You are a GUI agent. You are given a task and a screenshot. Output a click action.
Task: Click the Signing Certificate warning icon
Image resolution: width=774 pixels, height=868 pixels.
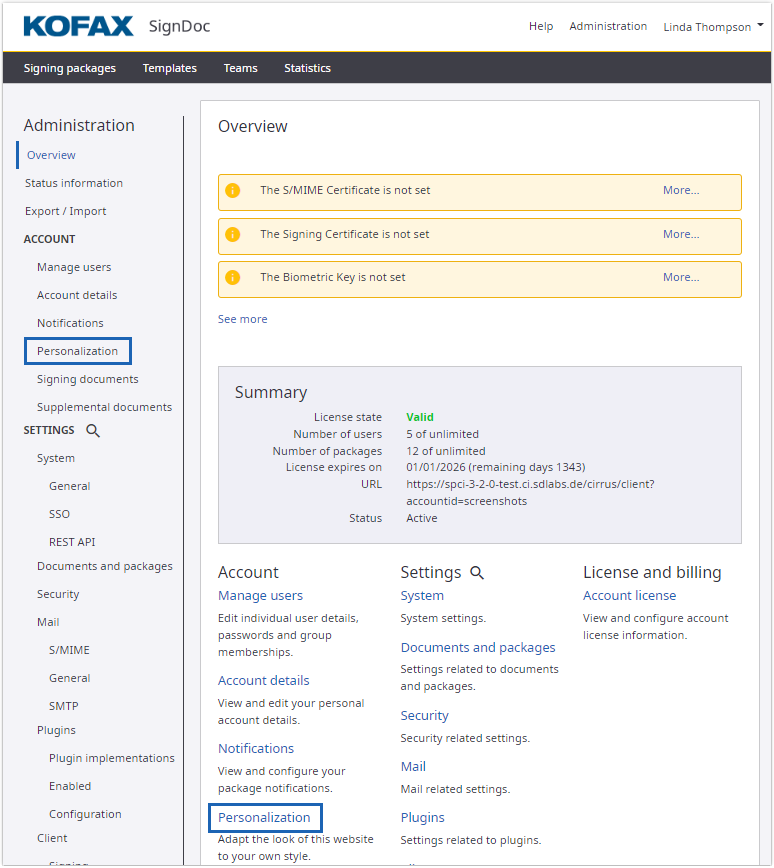pyautogui.click(x=233, y=234)
